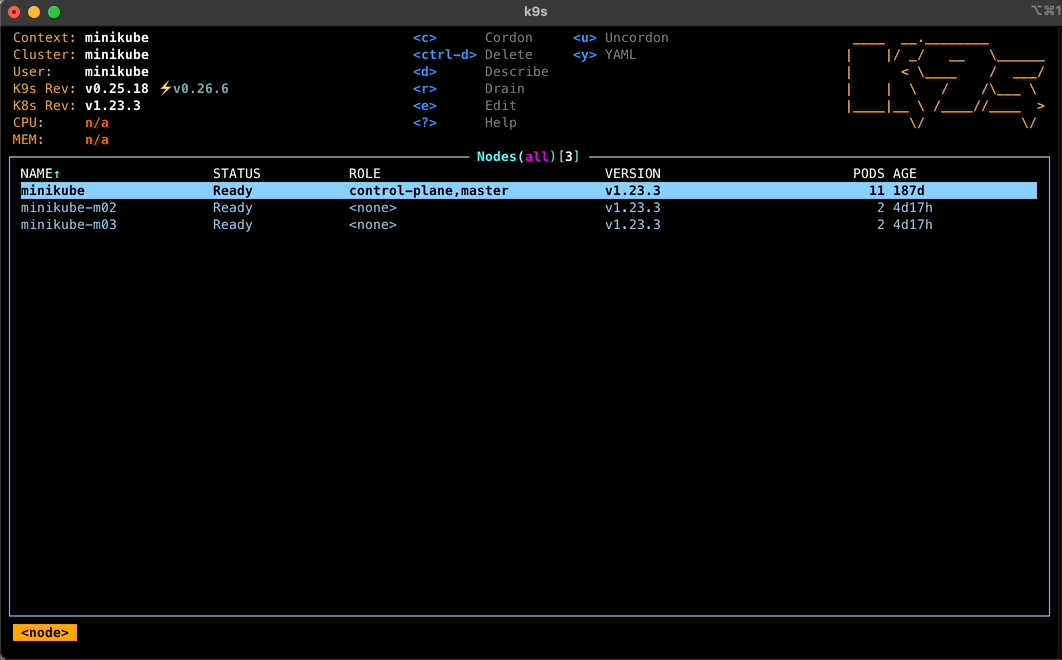The height and width of the screenshot is (660, 1062).
Task: Click the <ctrl-d> key hint
Action: tap(444, 54)
